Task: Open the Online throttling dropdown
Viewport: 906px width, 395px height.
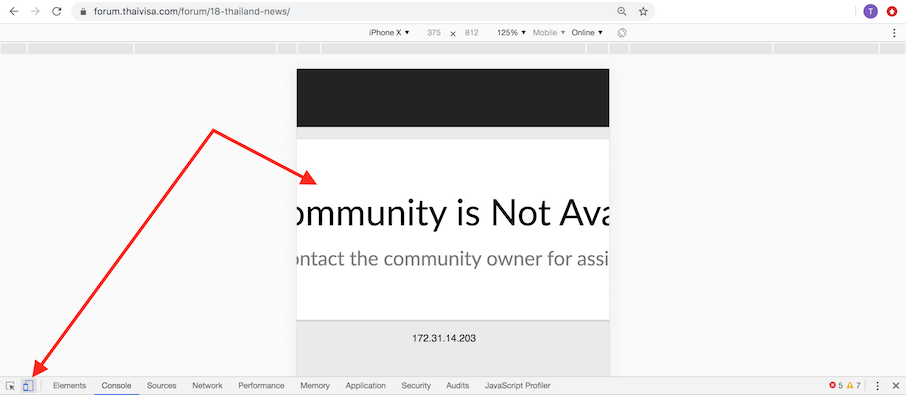Action: [x=587, y=33]
